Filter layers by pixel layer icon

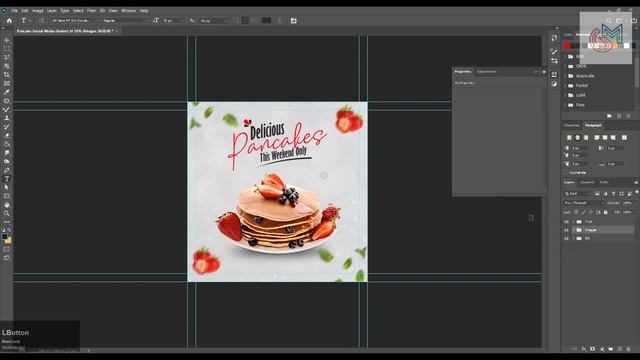tap(597, 193)
